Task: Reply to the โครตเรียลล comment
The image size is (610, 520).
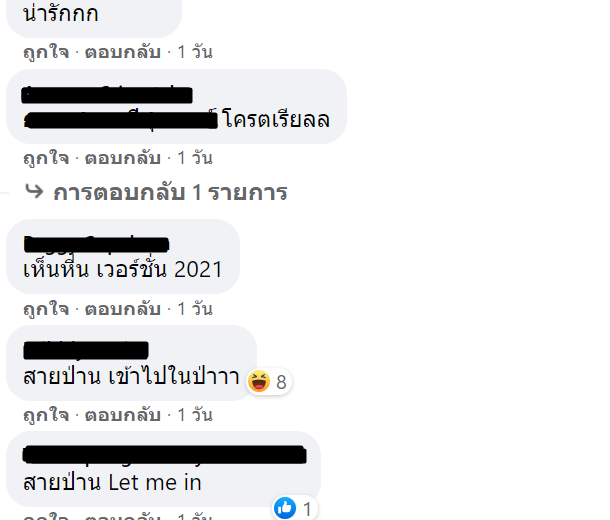Action: pos(123,158)
